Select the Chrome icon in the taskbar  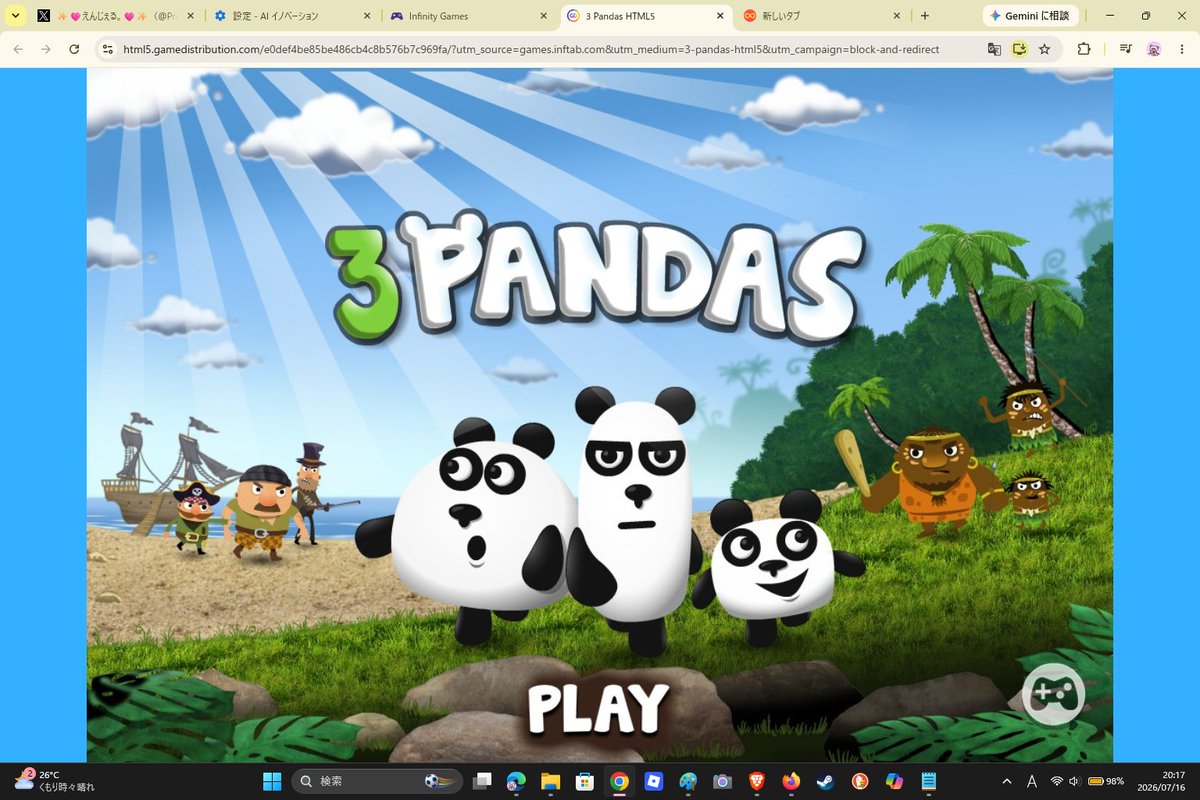(x=619, y=781)
